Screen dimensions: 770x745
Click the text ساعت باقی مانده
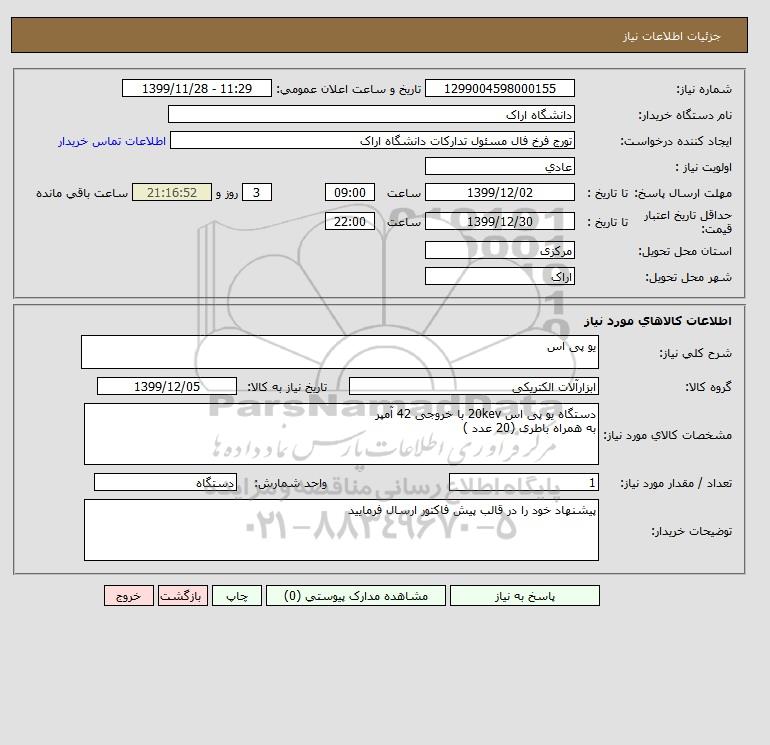tap(82, 193)
